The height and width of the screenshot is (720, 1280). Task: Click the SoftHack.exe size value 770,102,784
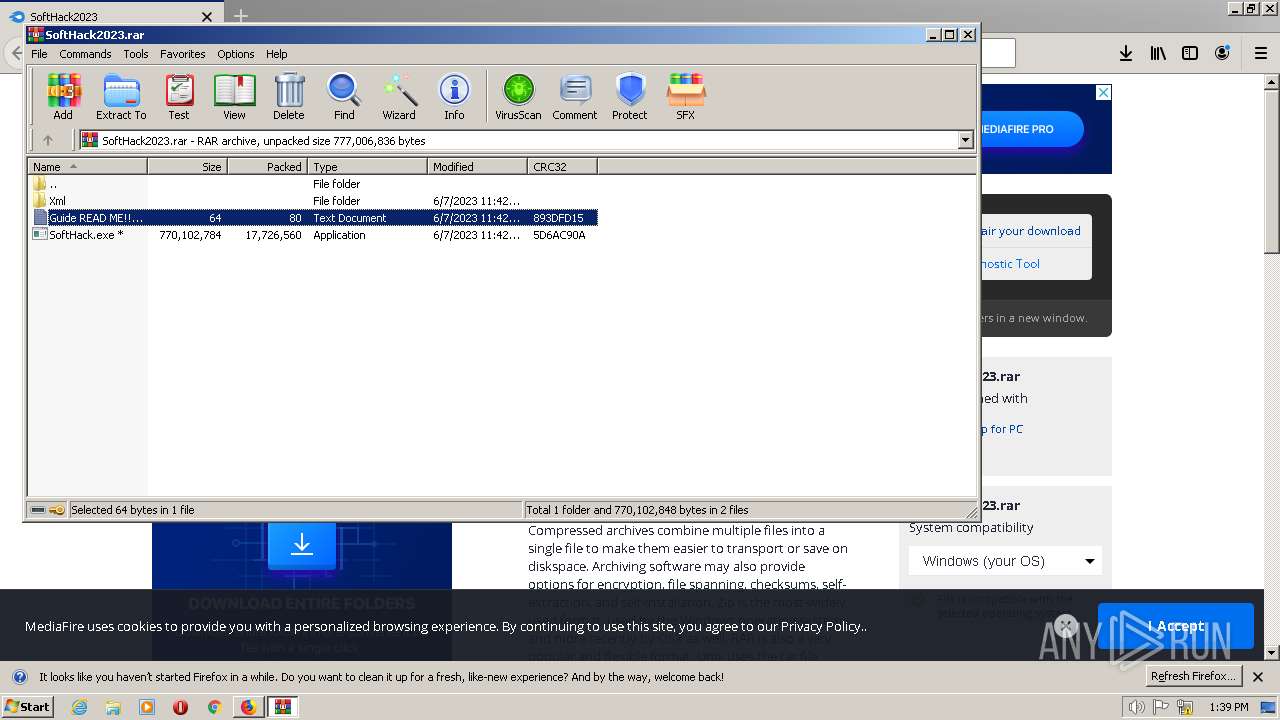(190, 235)
